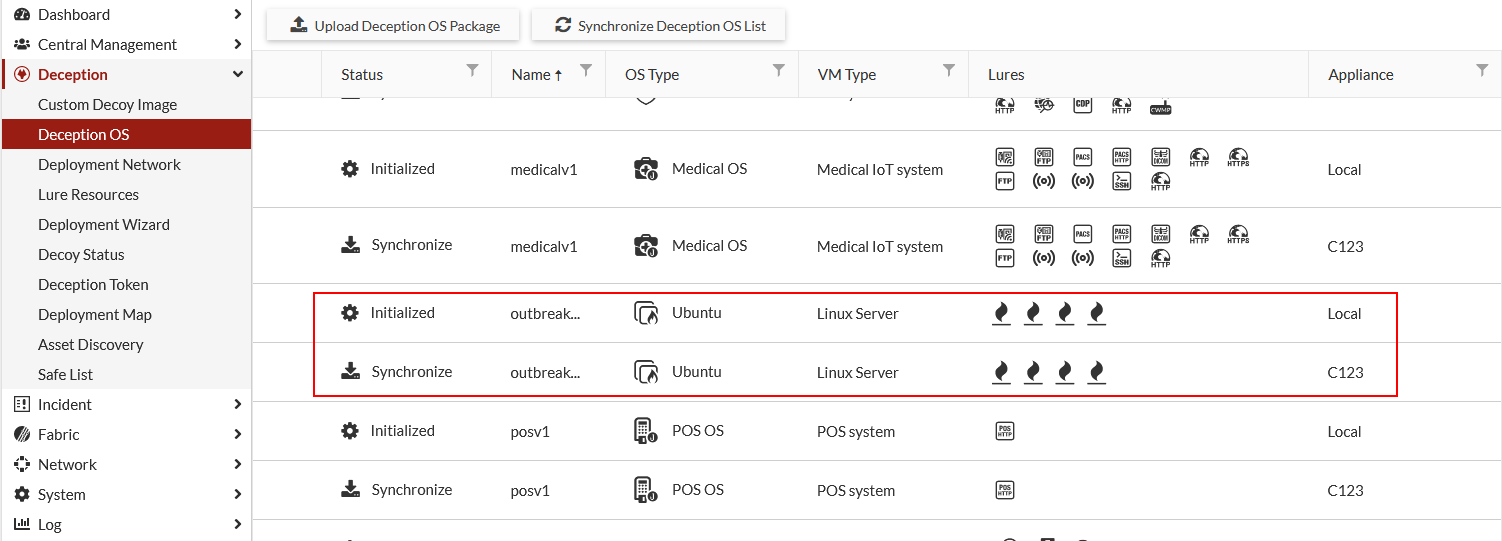Click Ubuntu OS icon in C123 outbreak row
The width and height of the screenshot is (1502, 541).
point(646,372)
